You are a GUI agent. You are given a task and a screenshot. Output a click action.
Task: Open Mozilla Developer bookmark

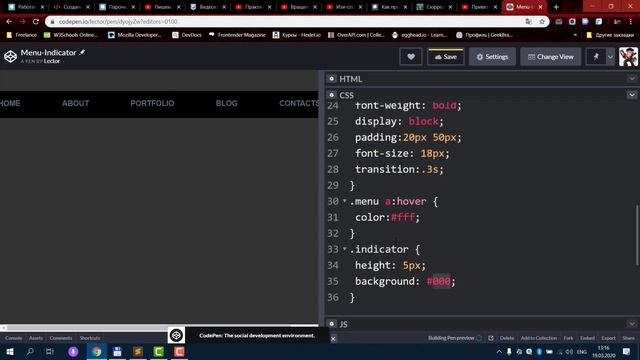(134, 35)
